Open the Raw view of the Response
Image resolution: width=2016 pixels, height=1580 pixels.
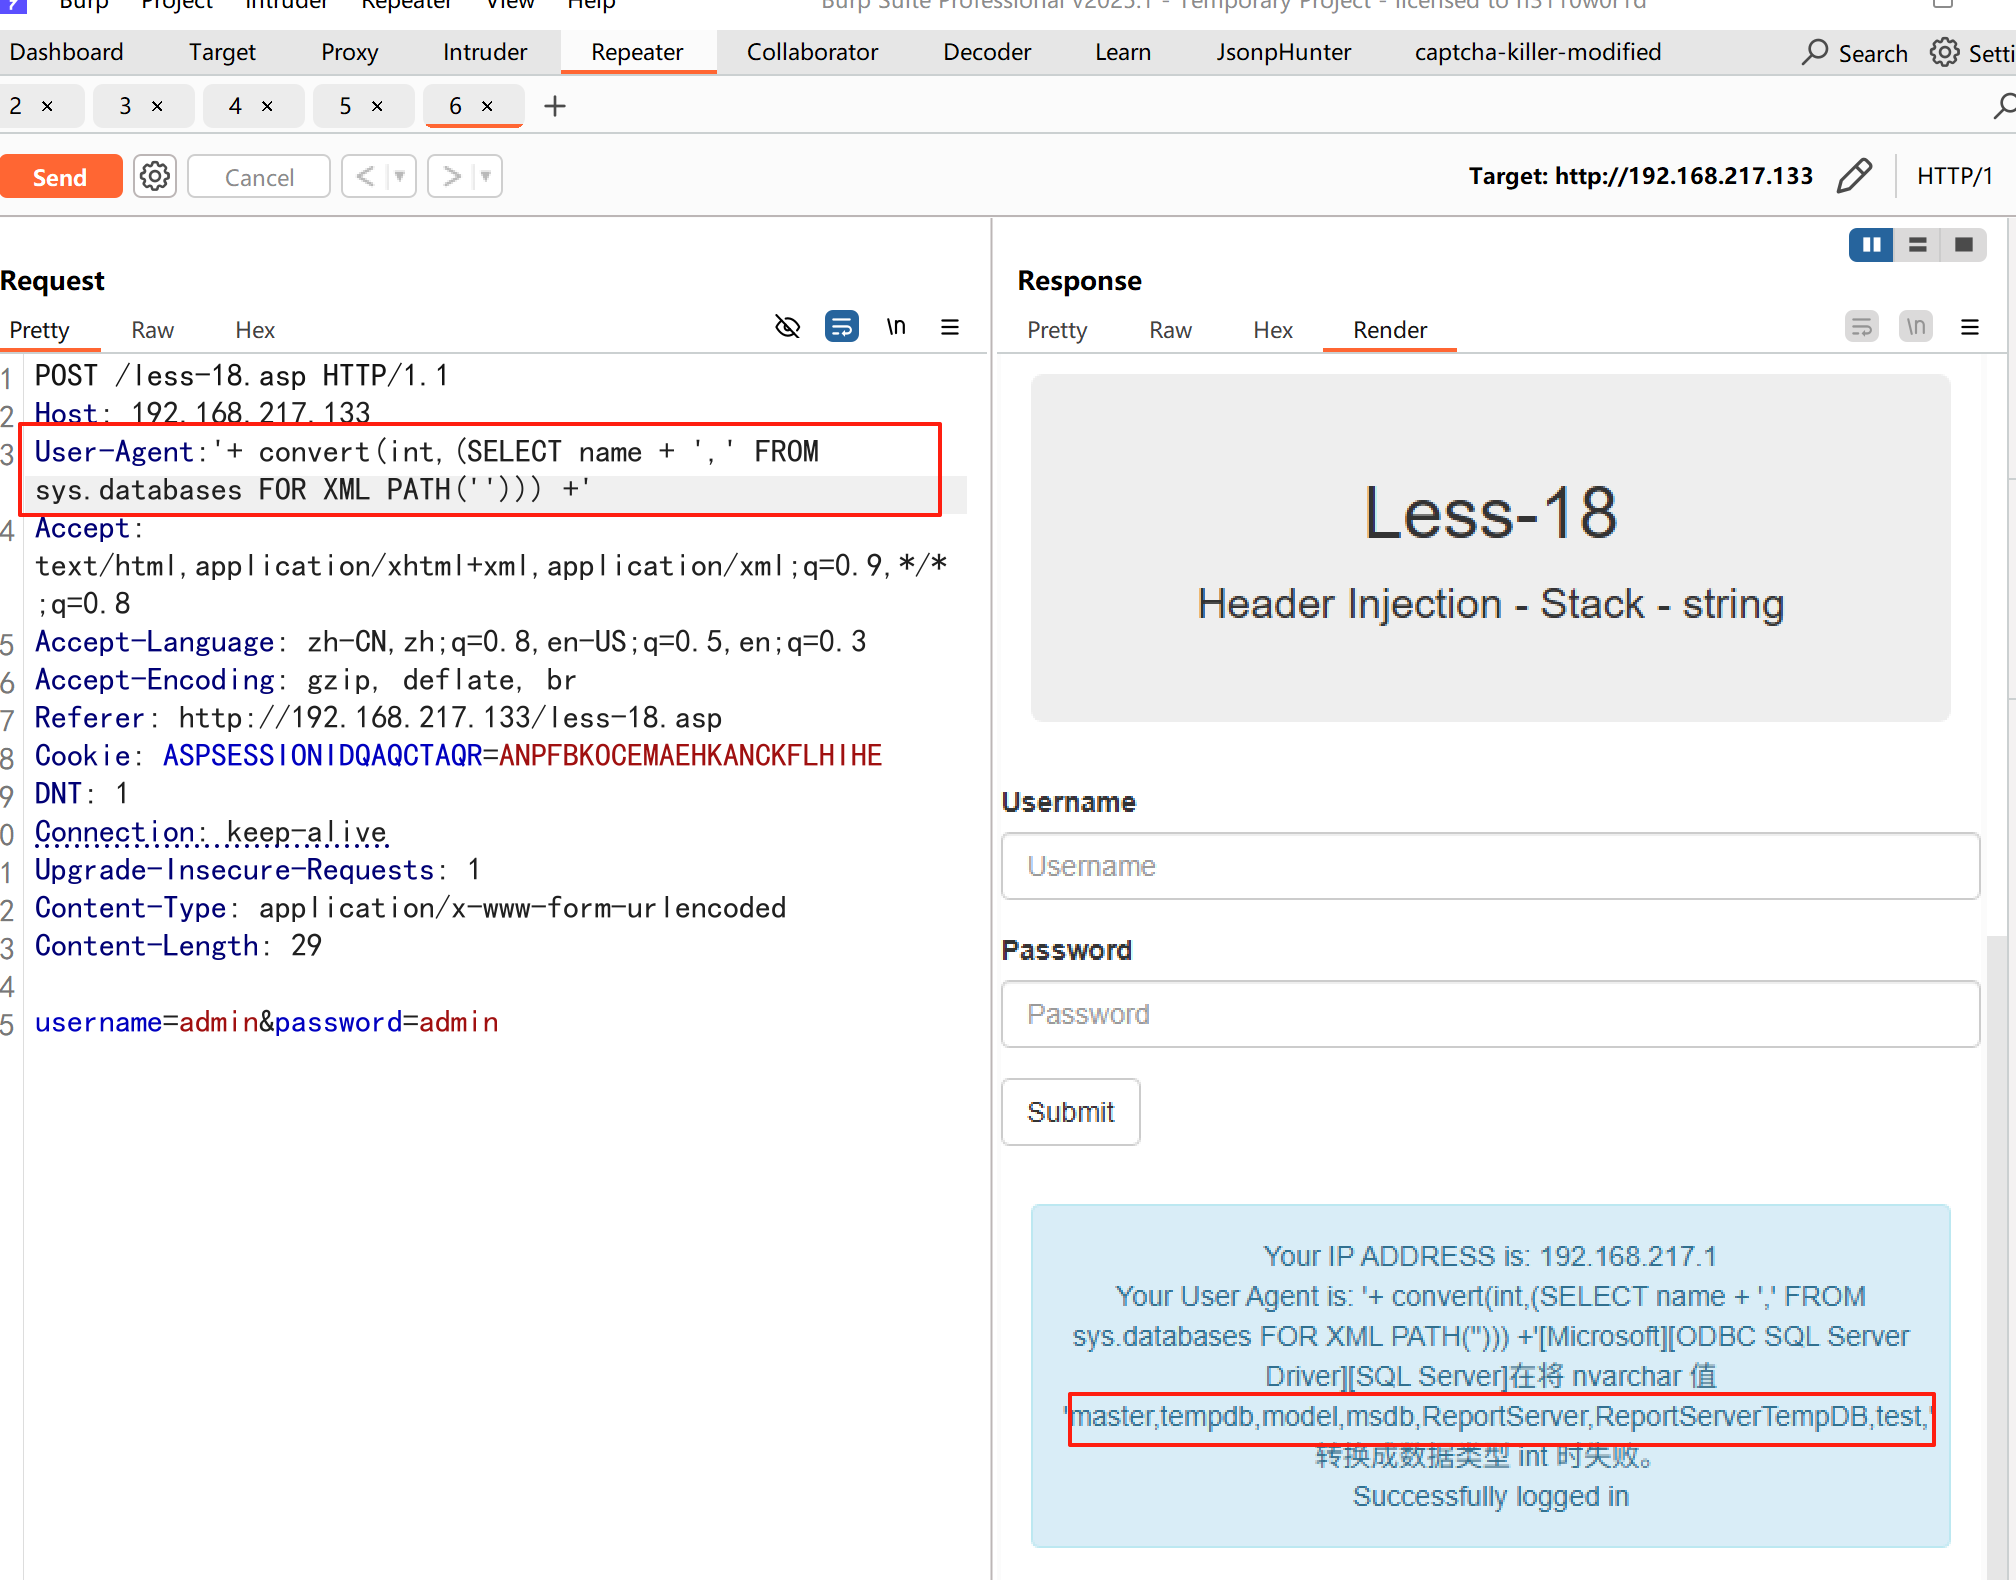point(1169,330)
